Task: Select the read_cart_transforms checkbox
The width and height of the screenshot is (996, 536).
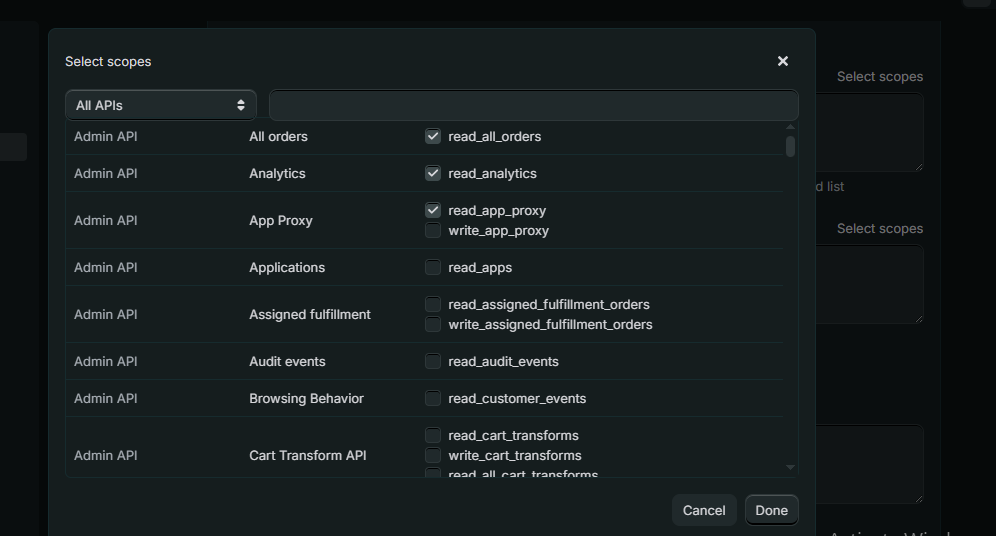Action: (x=433, y=435)
